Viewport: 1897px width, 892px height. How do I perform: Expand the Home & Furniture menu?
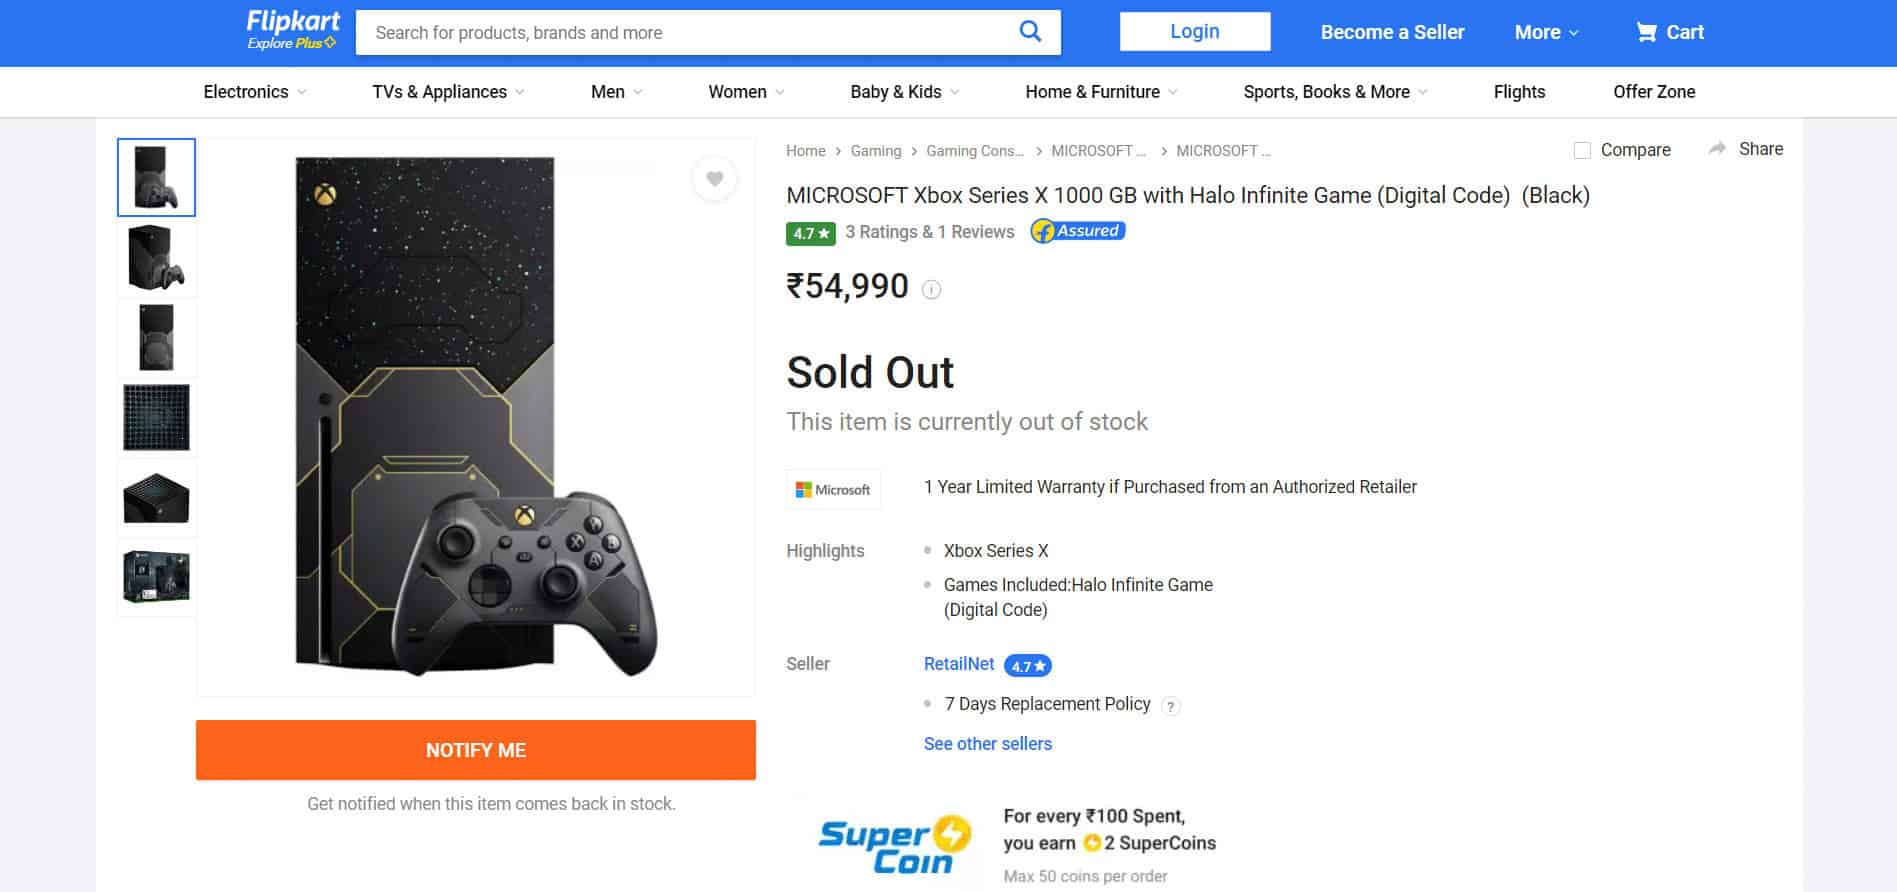1098,91
